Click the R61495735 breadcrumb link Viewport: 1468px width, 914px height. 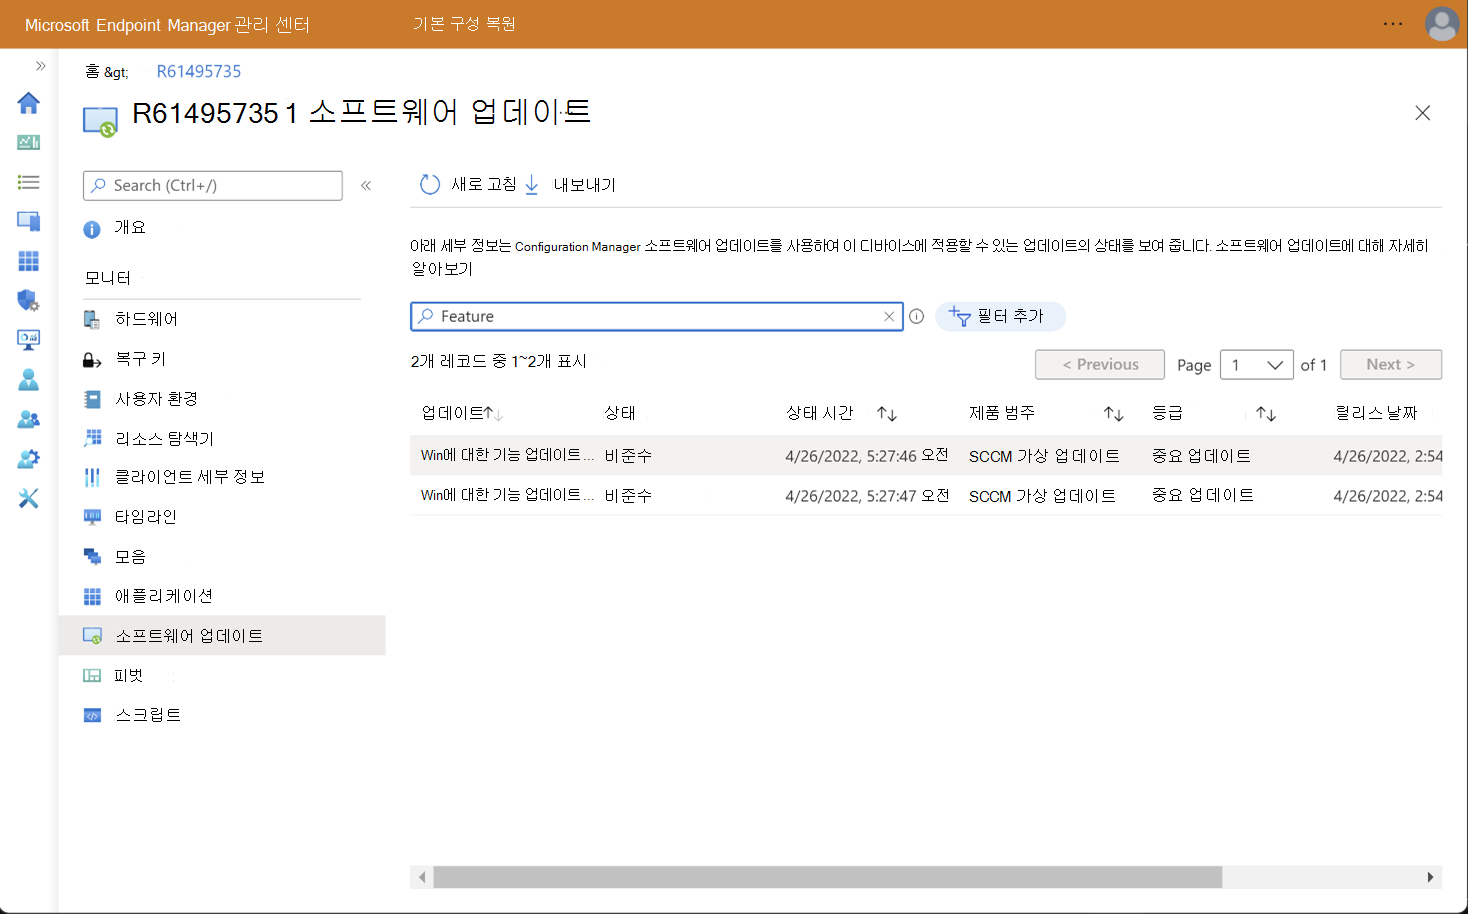click(199, 71)
